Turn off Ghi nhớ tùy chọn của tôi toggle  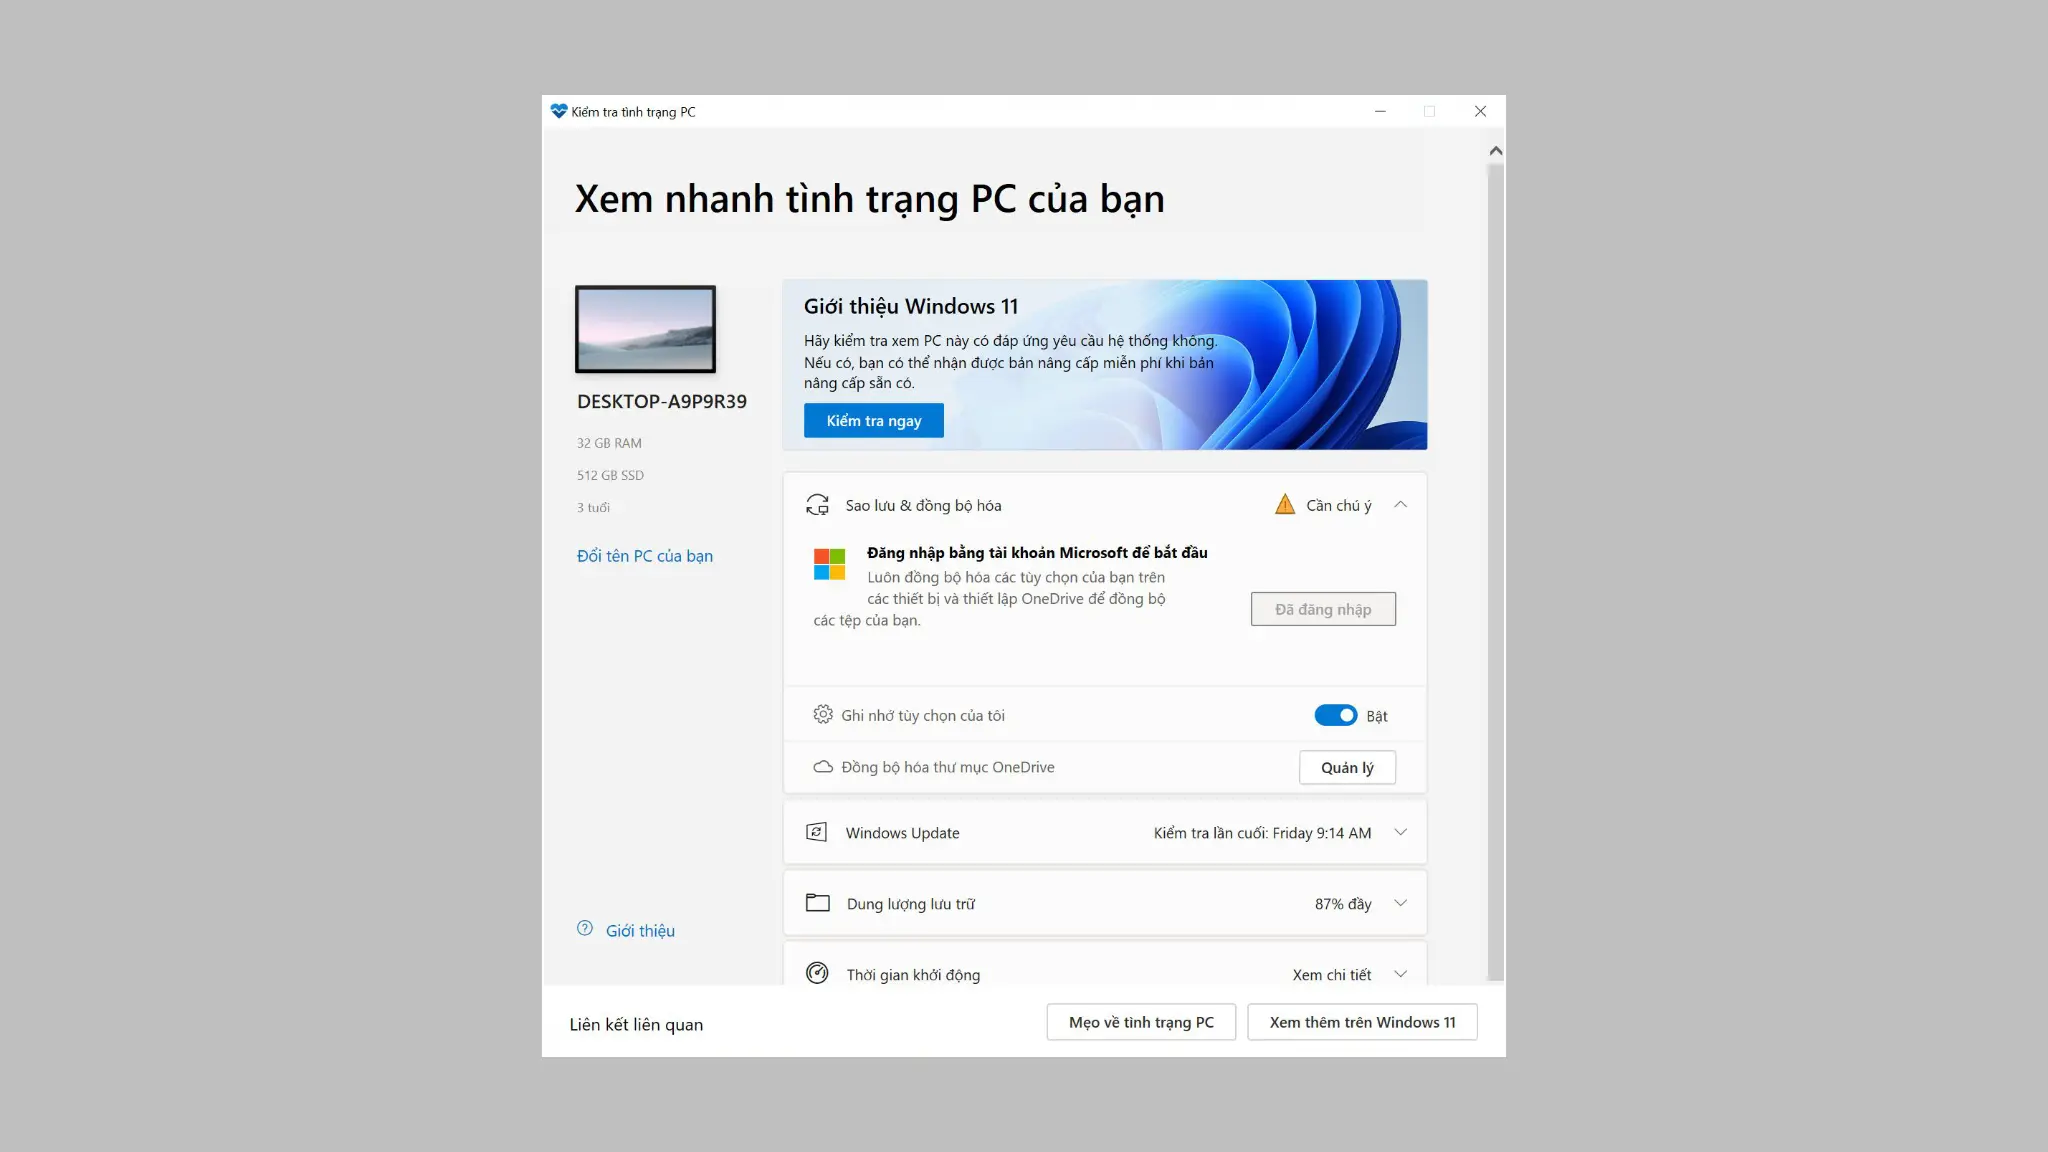click(1336, 715)
